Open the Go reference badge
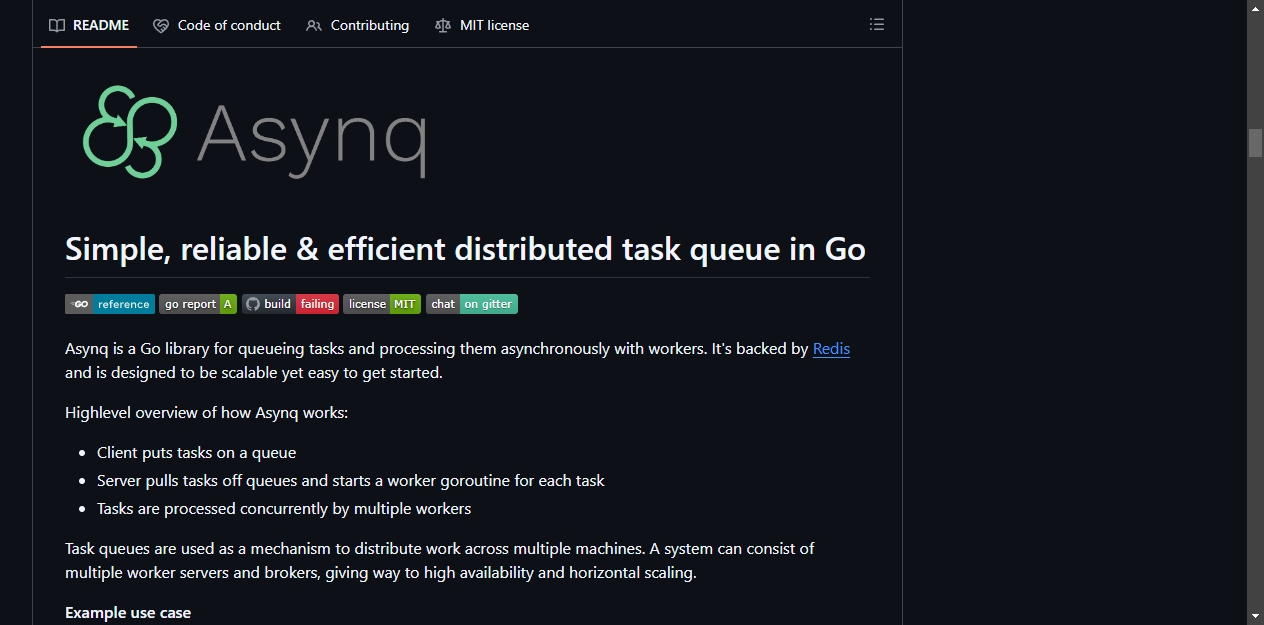1264x625 pixels. point(110,304)
